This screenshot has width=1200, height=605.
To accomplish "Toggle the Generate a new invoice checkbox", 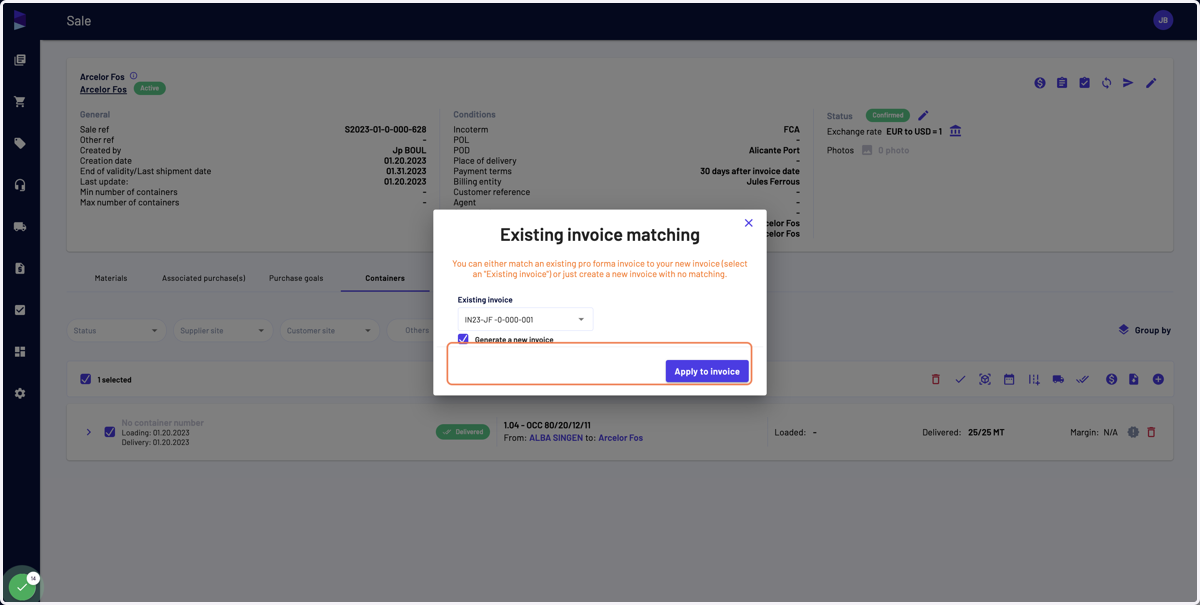I will coord(463,339).
